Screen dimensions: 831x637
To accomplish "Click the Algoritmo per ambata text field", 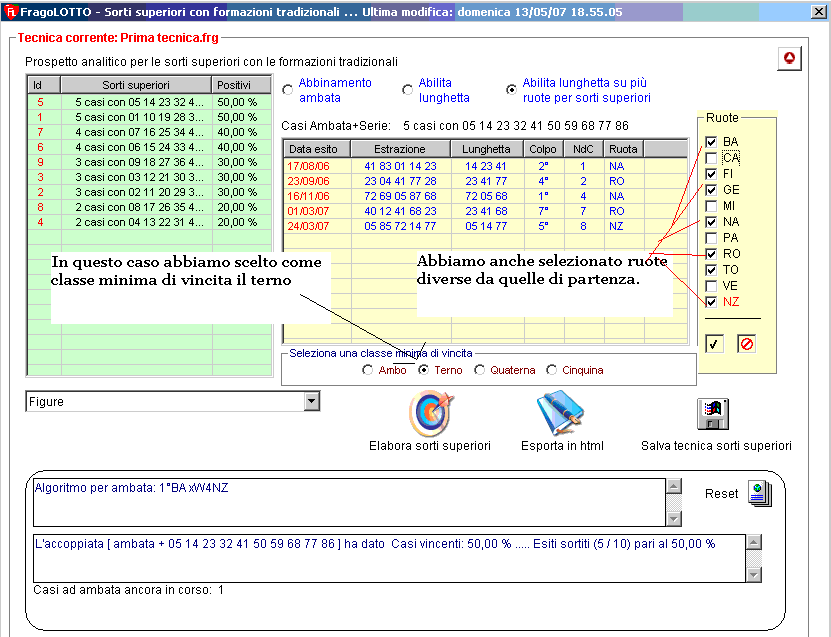I will (x=348, y=501).
